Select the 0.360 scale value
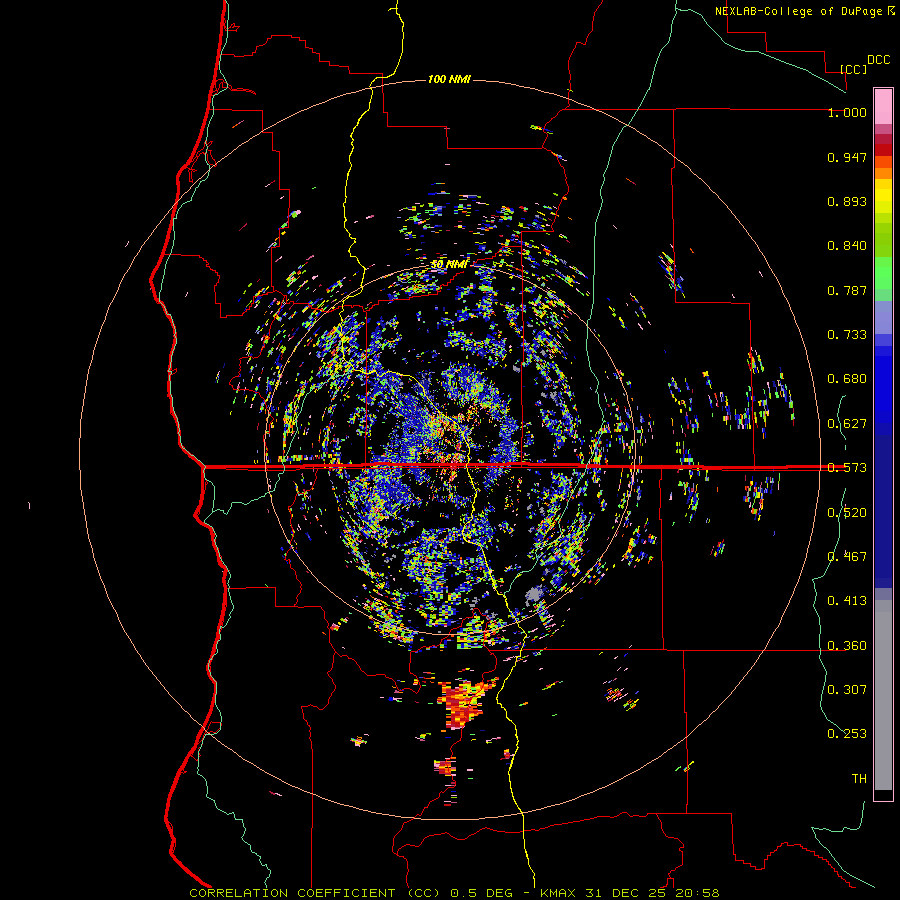Viewport: 900px width, 900px height. click(x=847, y=646)
